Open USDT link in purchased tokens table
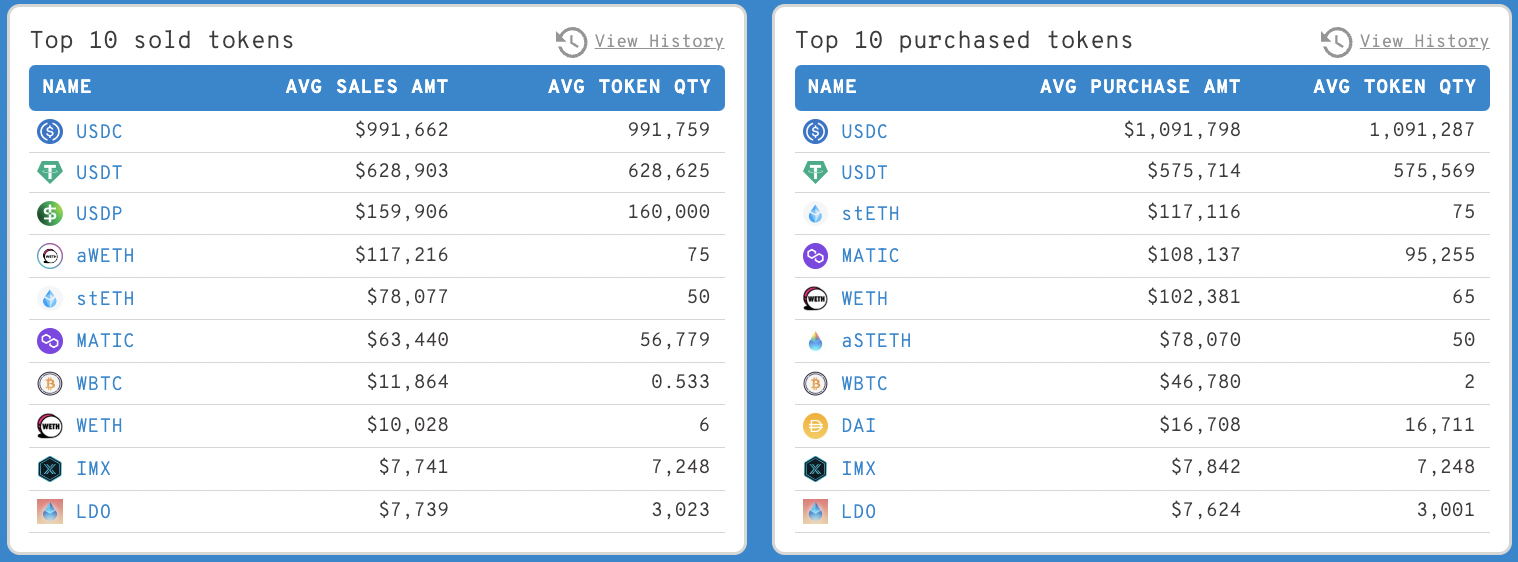Image resolution: width=1518 pixels, height=562 pixels. pos(864,173)
